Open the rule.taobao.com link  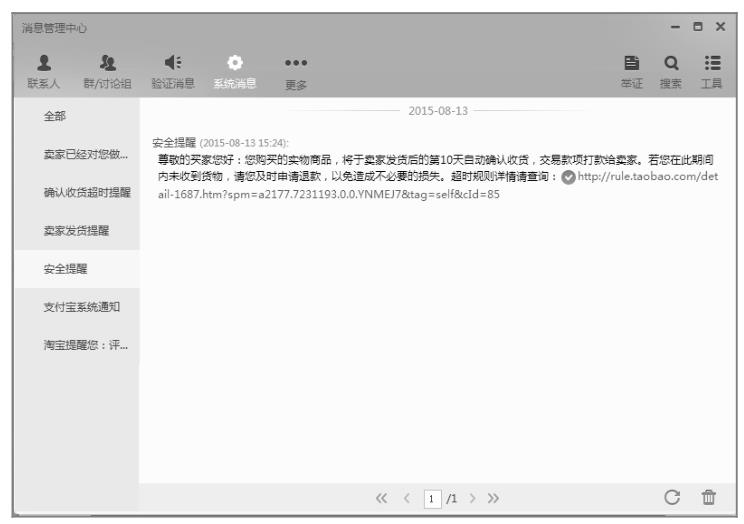(x=437, y=185)
